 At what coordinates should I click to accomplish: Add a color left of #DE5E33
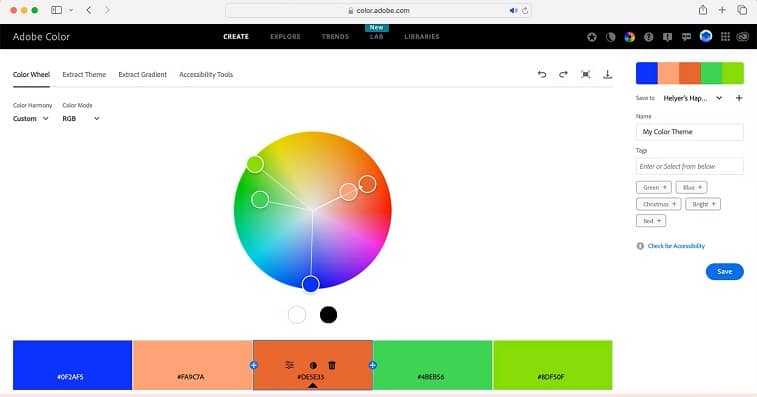pos(253,365)
